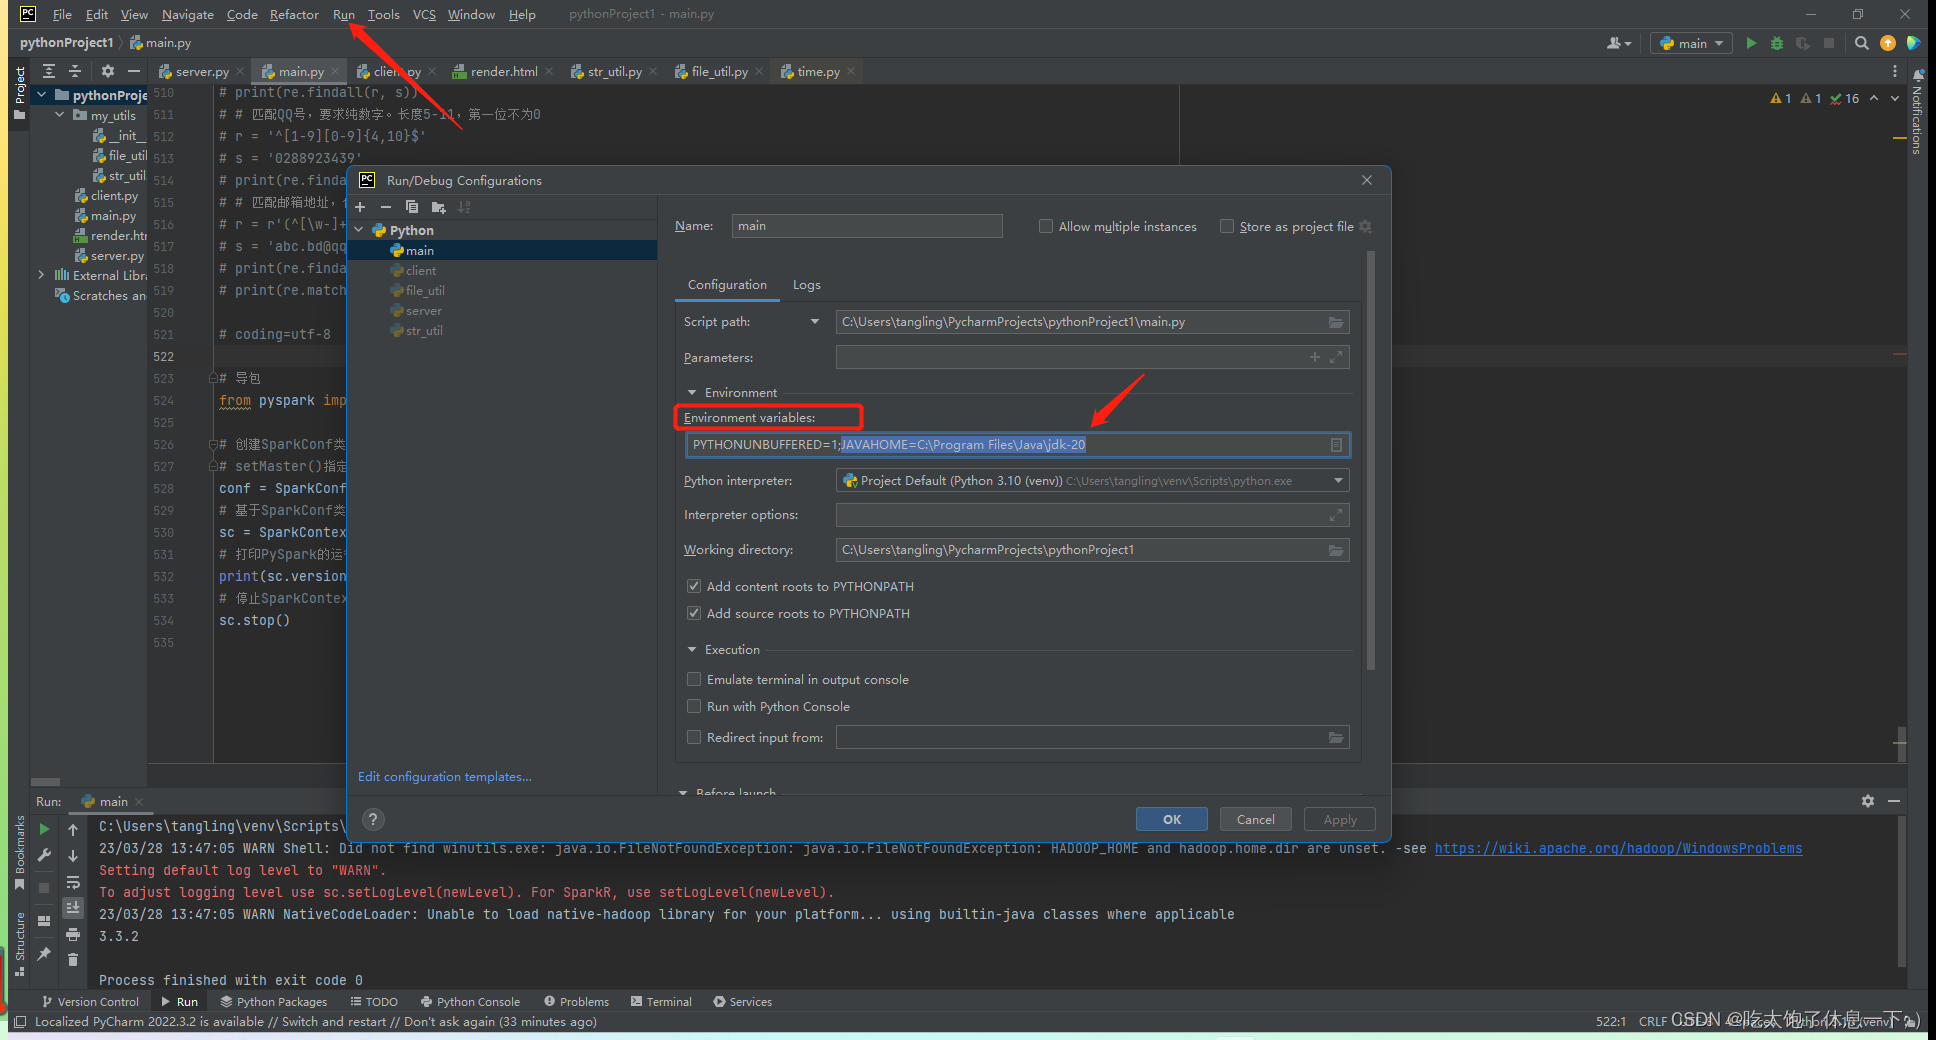Click the Debug bug icon in toolbar
The image size is (1936, 1040).
coord(1777,43)
